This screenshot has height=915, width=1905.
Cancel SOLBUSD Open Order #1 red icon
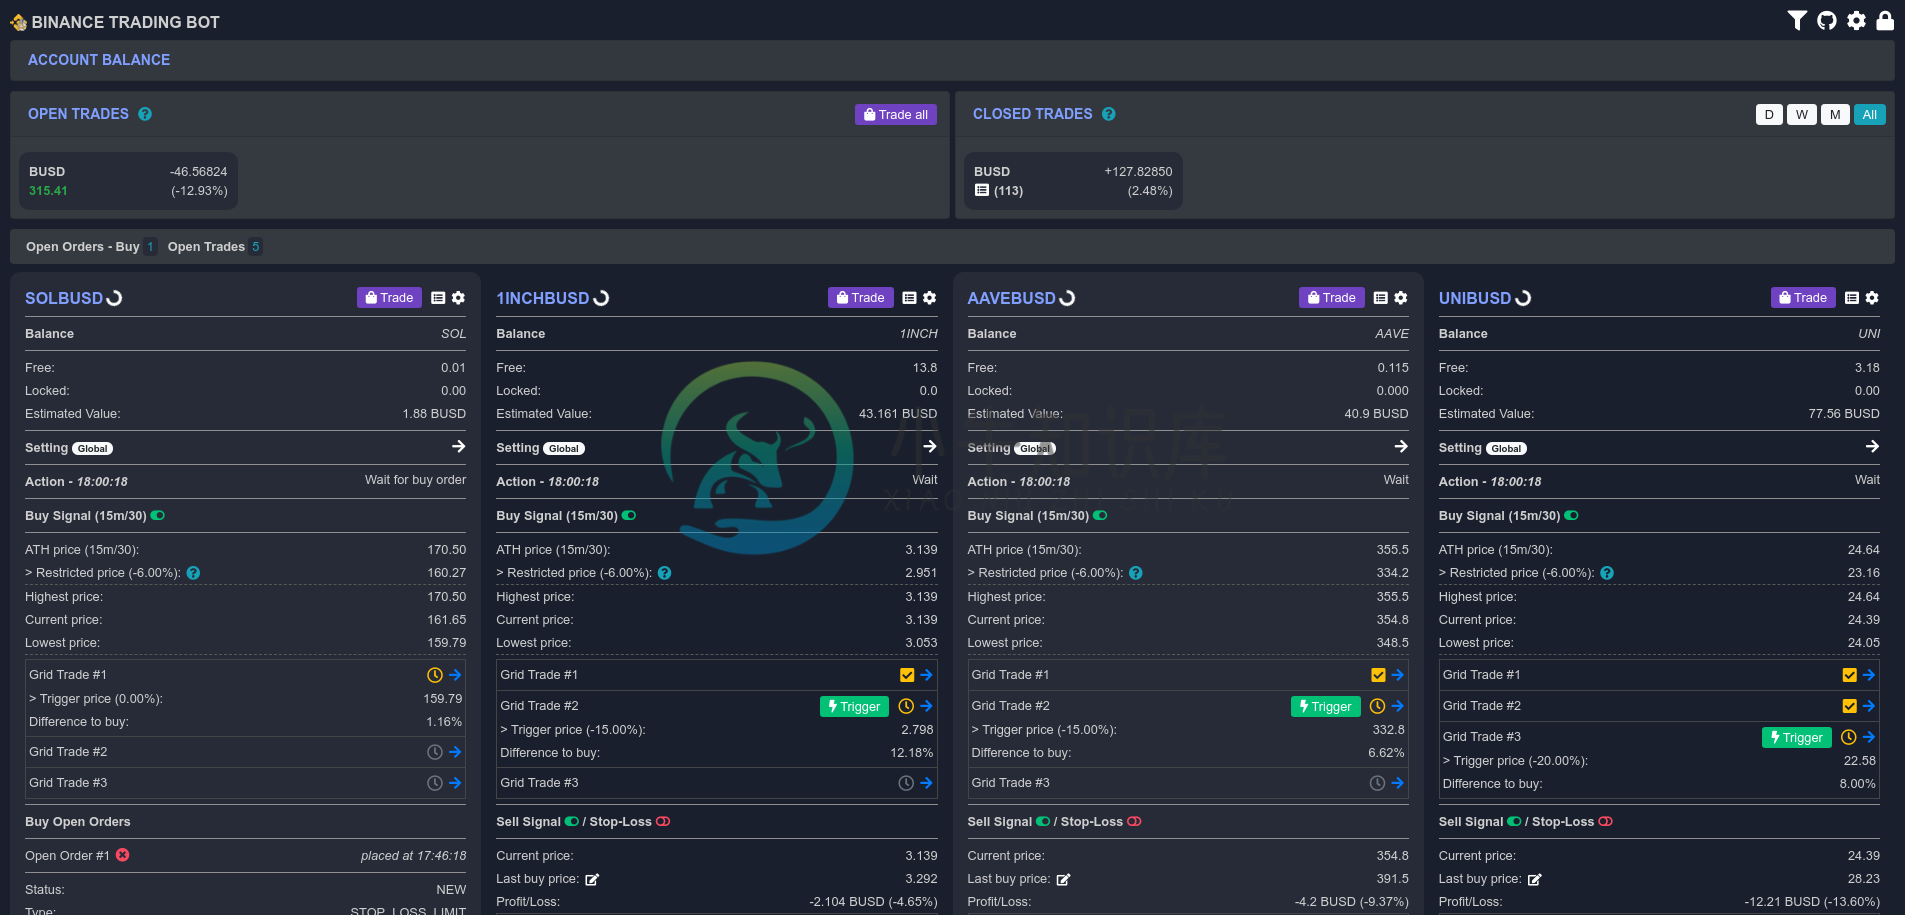[123, 855]
